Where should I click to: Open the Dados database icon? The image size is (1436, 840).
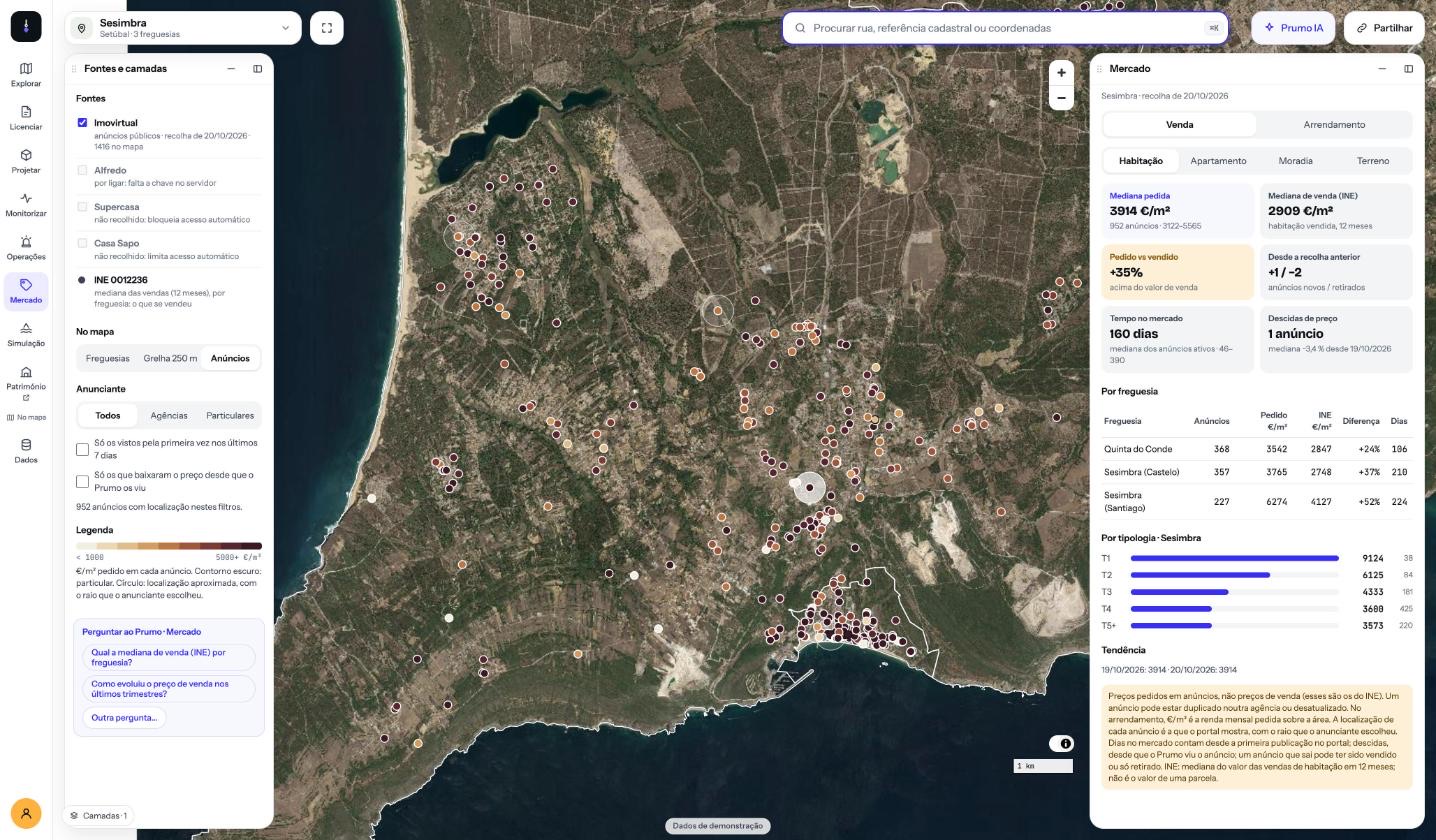[26, 451]
